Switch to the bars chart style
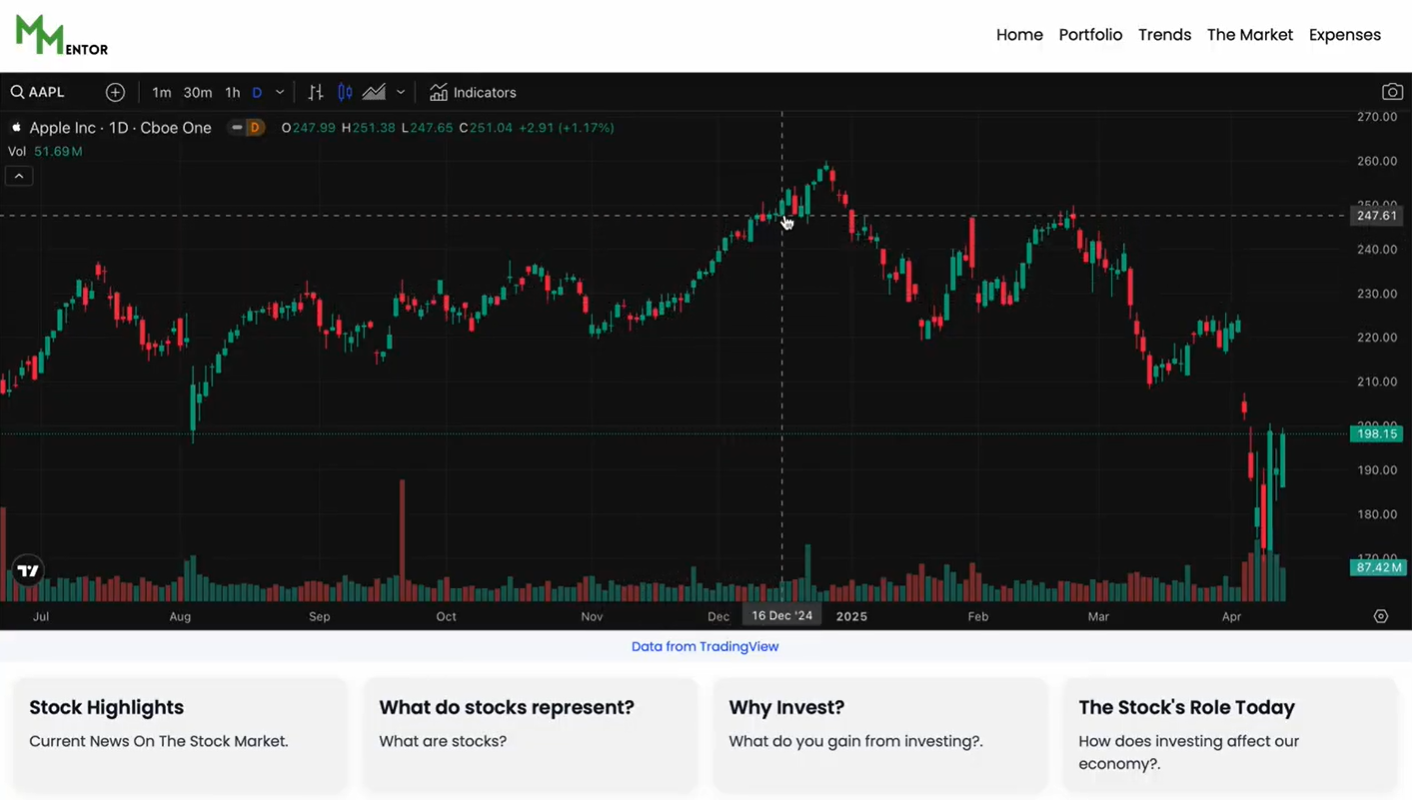Viewport: 1412px width, 800px height. (316, 92)
